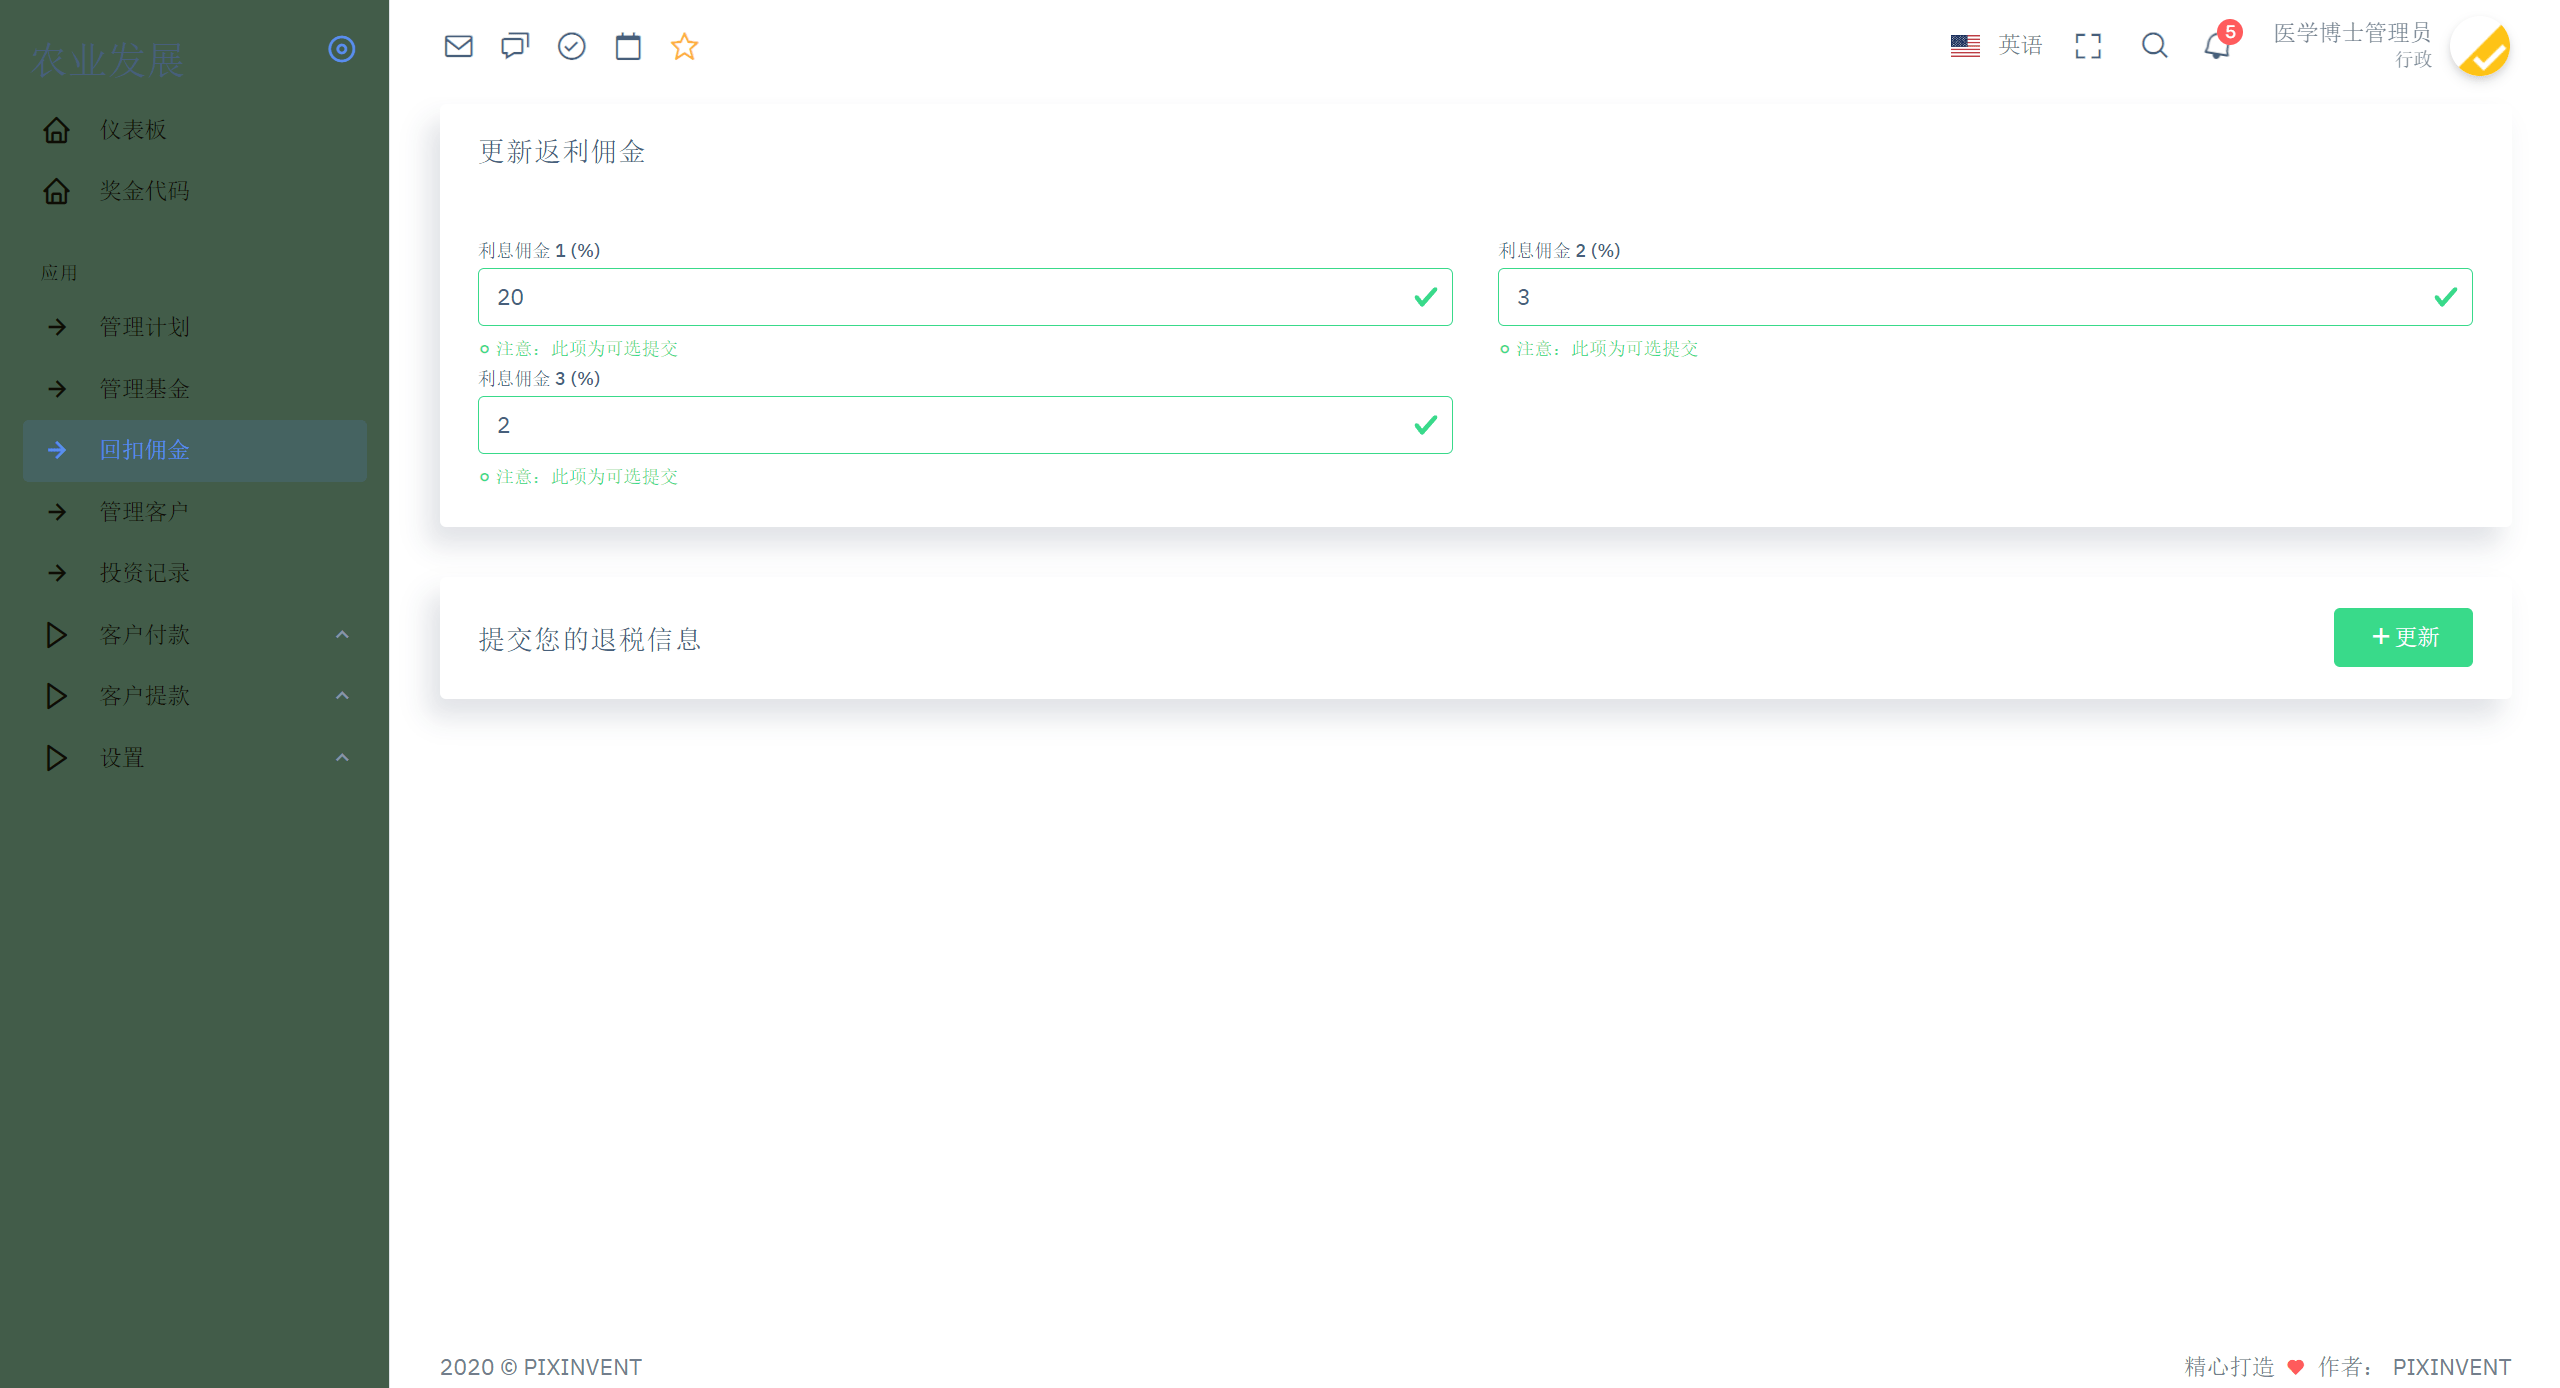
Task: Expand the 客户付款 chevron
Action: [342, 635]
